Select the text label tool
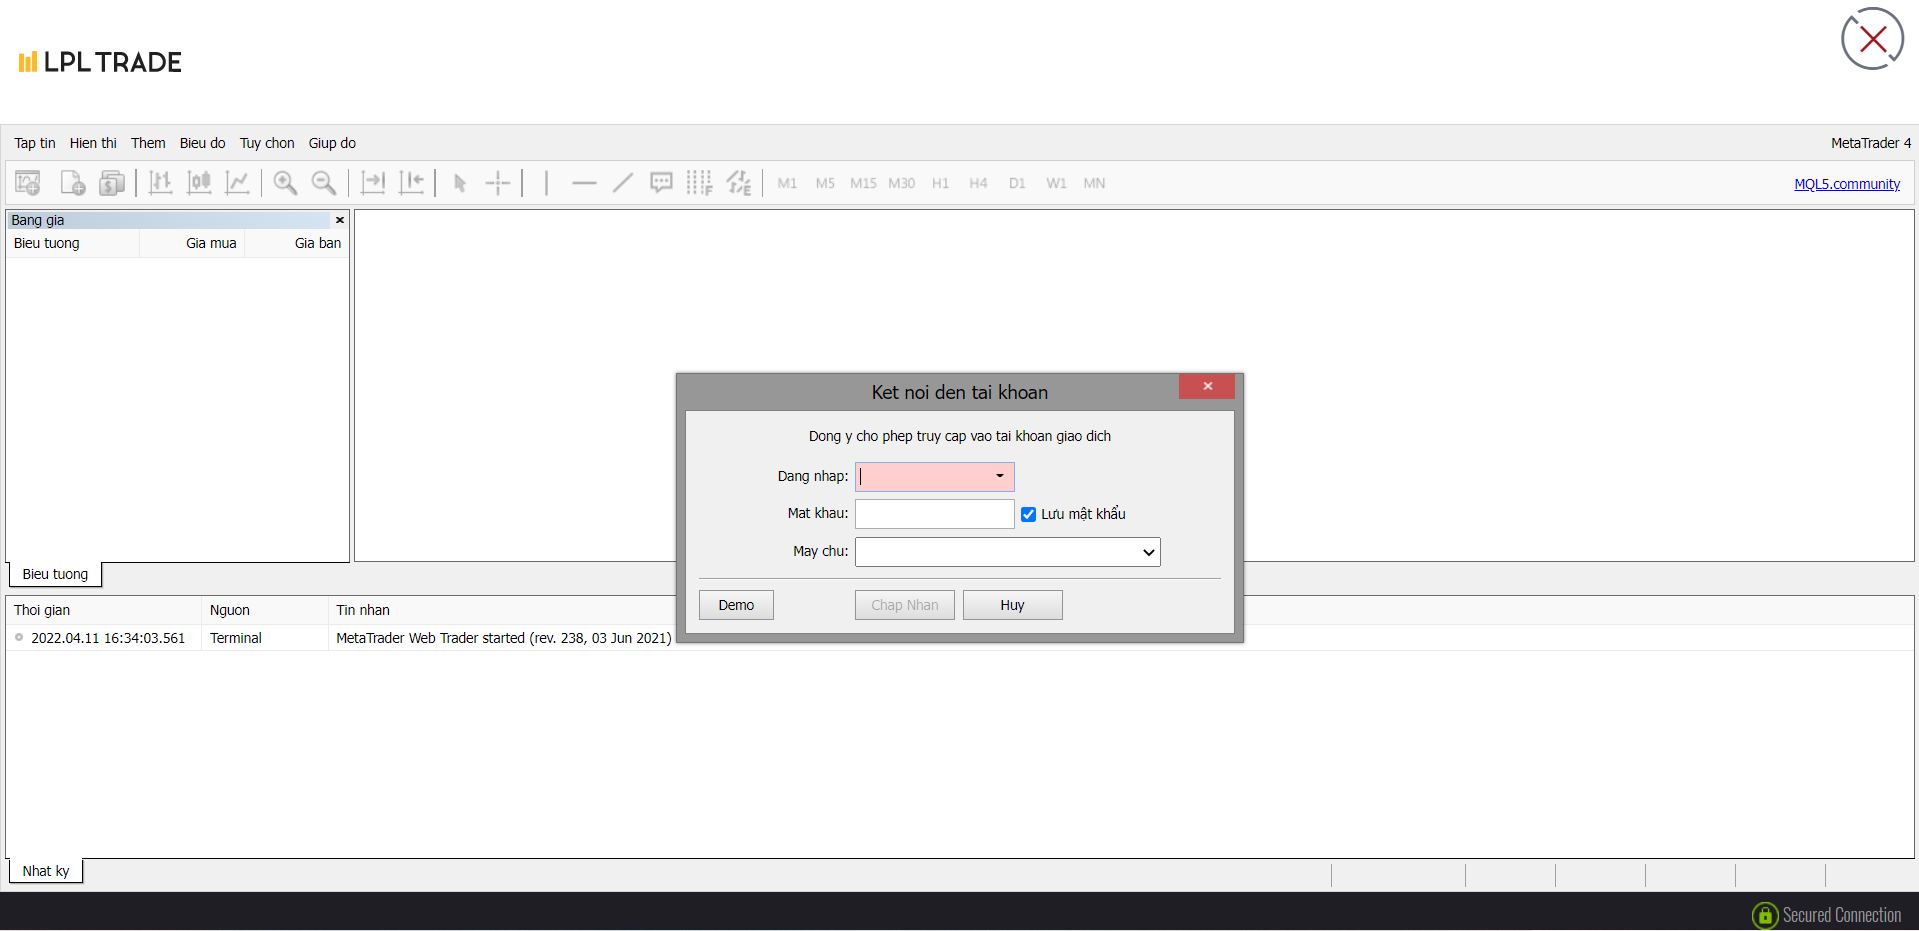1919x931 pixels. [x=661, y=183]
